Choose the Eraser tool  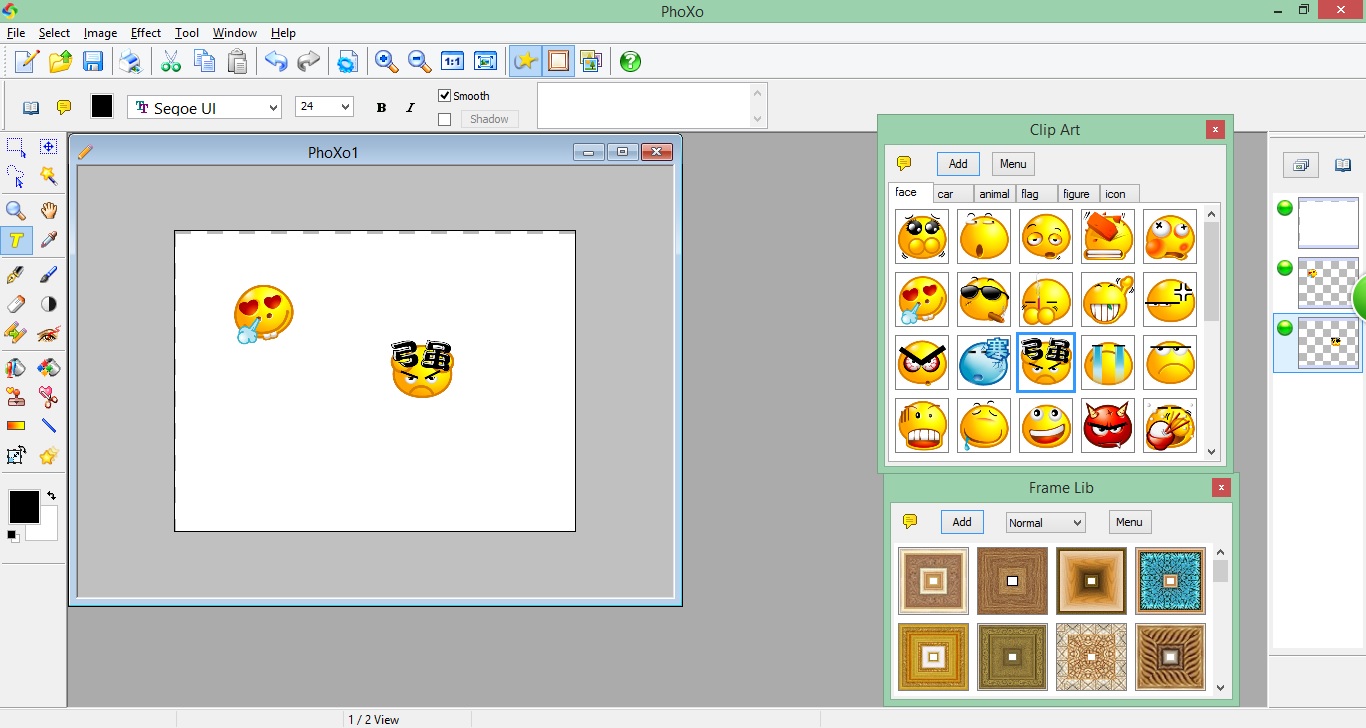(x=16, y=304)
